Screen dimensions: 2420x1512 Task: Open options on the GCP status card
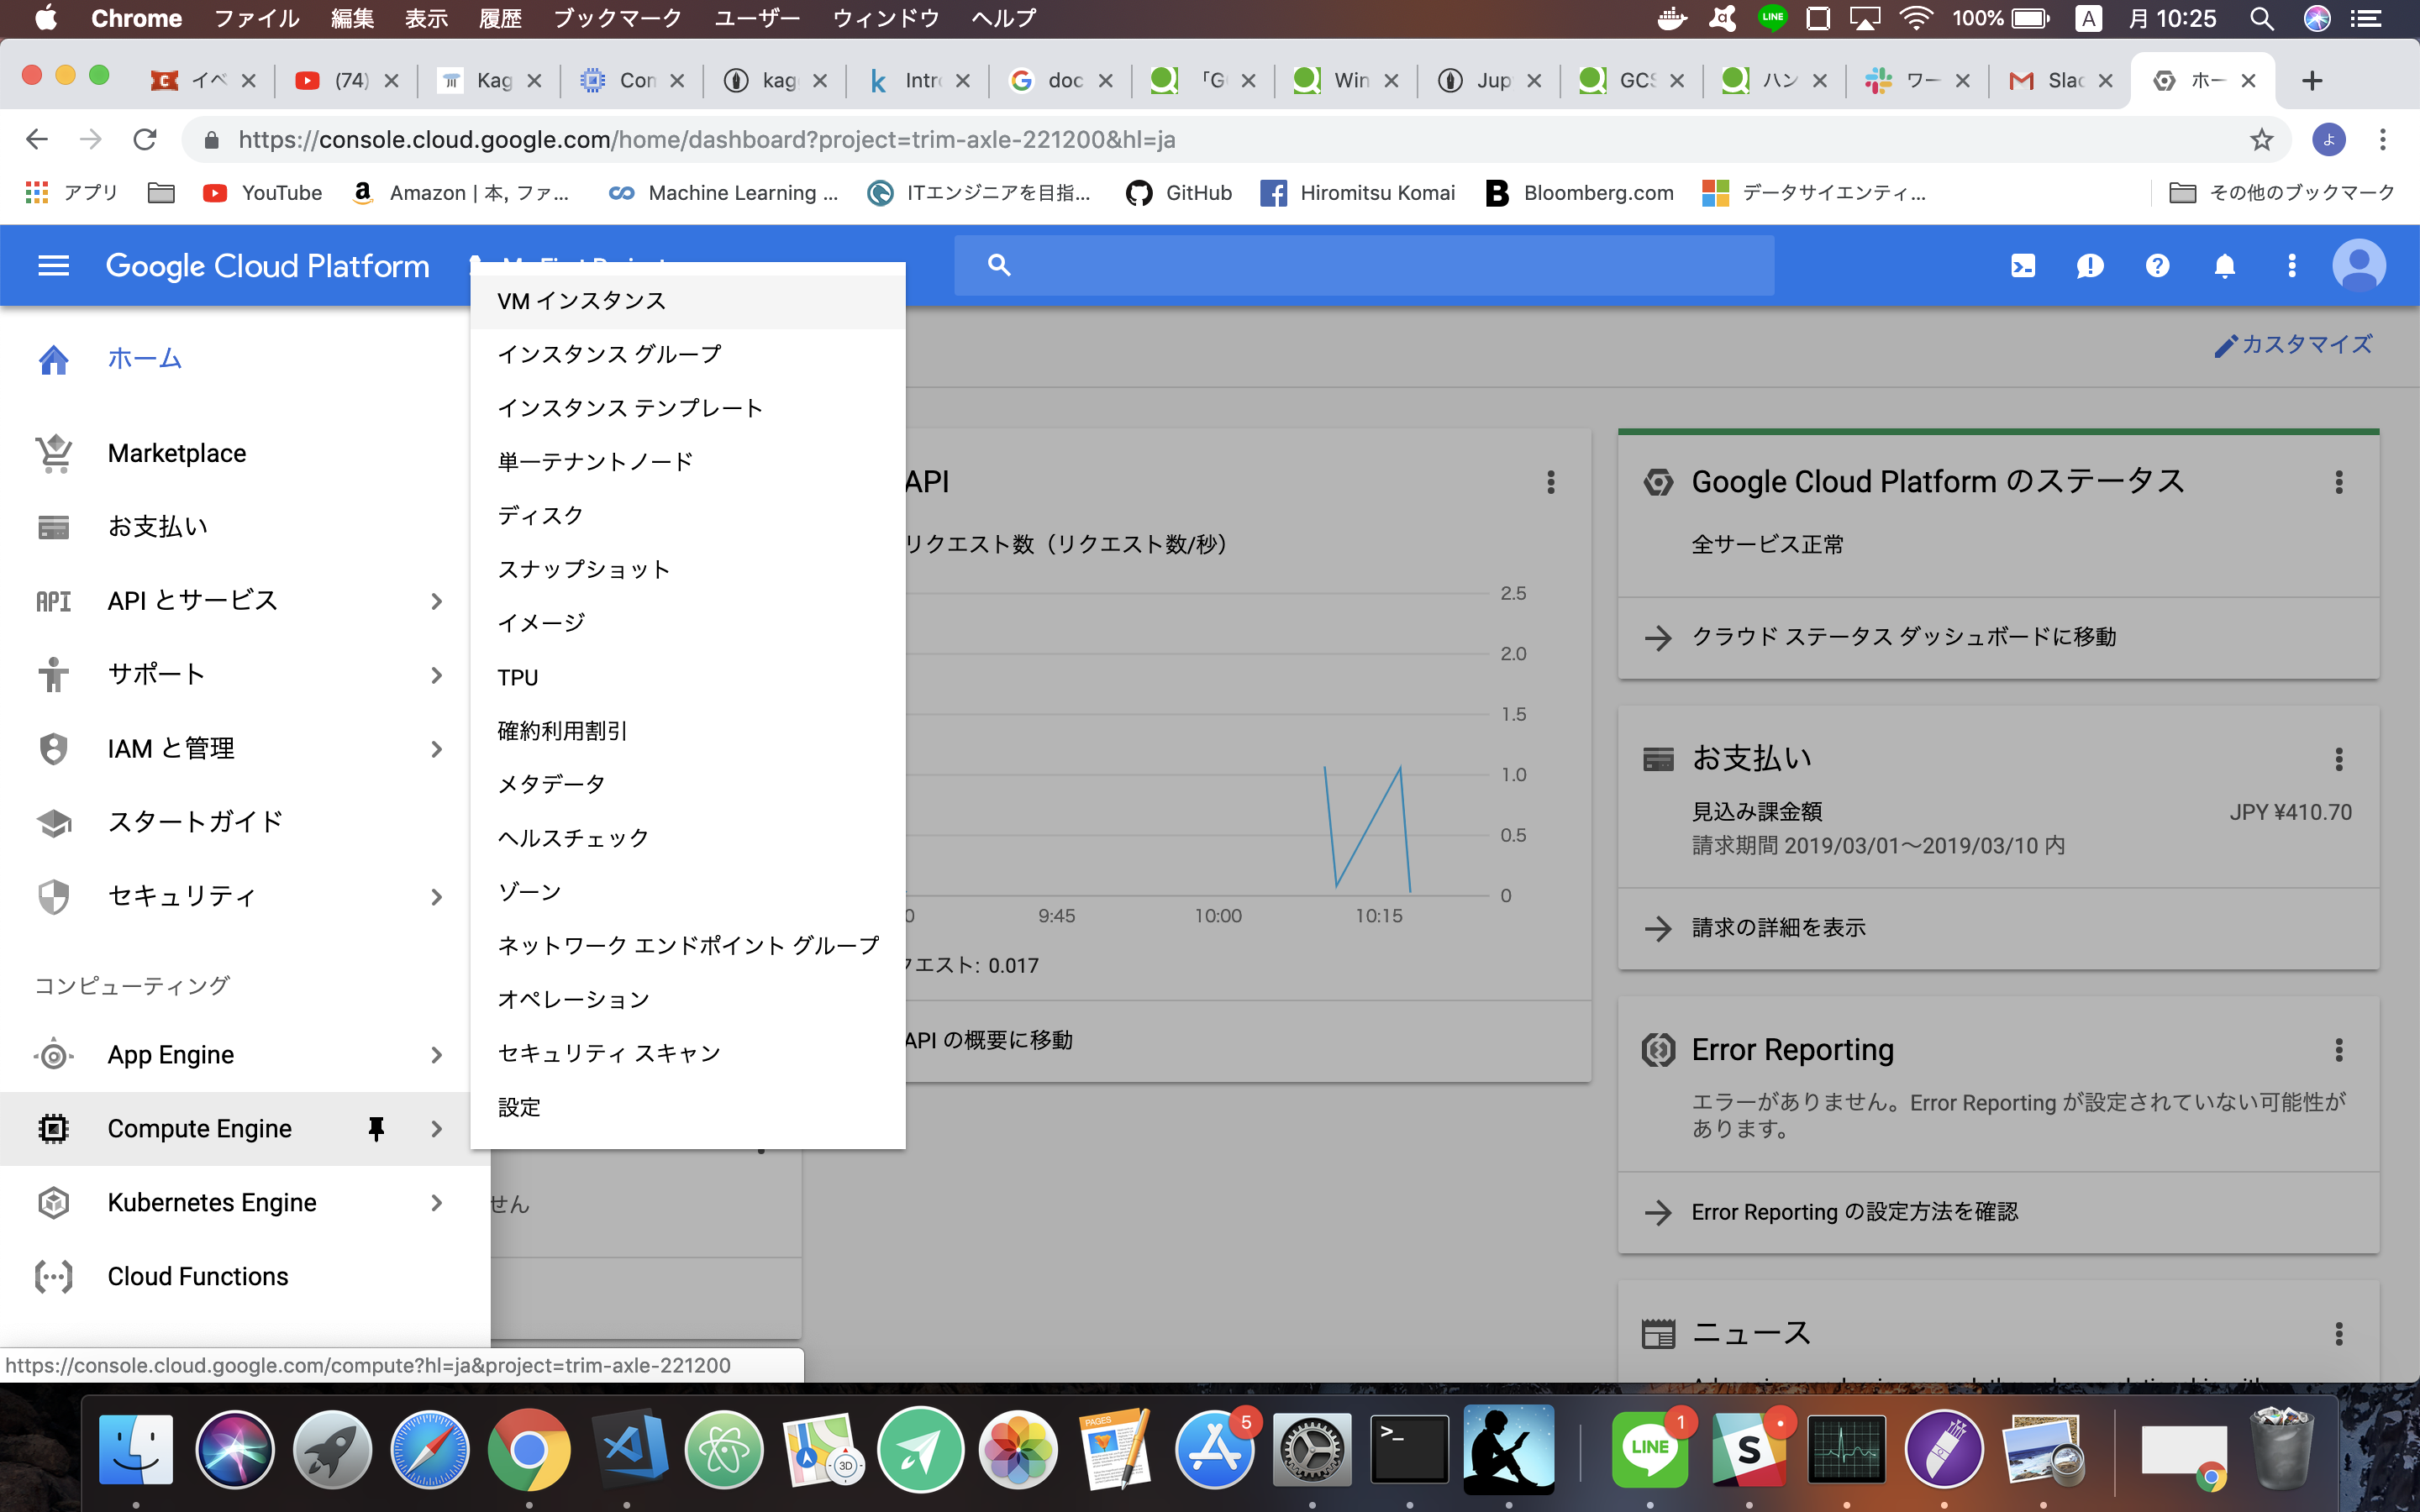pyautogui.click(x=2339, y=482)
